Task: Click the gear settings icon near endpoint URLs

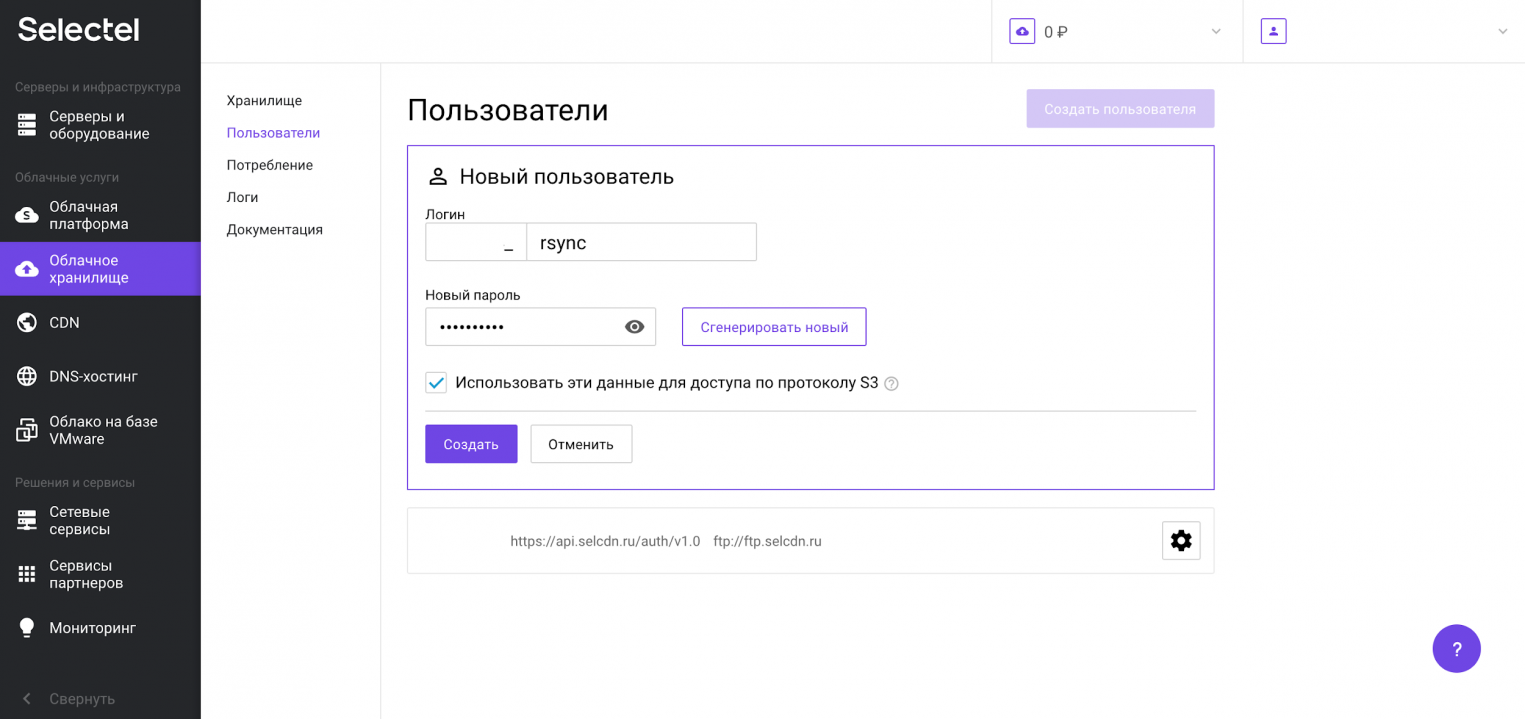Action: [x=1181, y=540]
